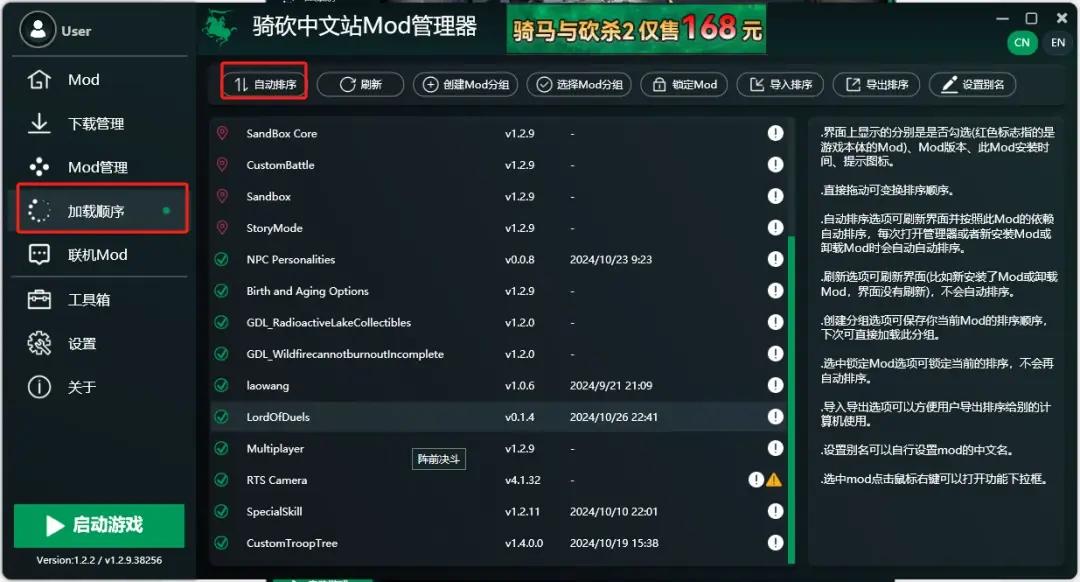Open 联机Mod multiplayer mods
Screen dimensions: 1080x582
pos(99,255)
